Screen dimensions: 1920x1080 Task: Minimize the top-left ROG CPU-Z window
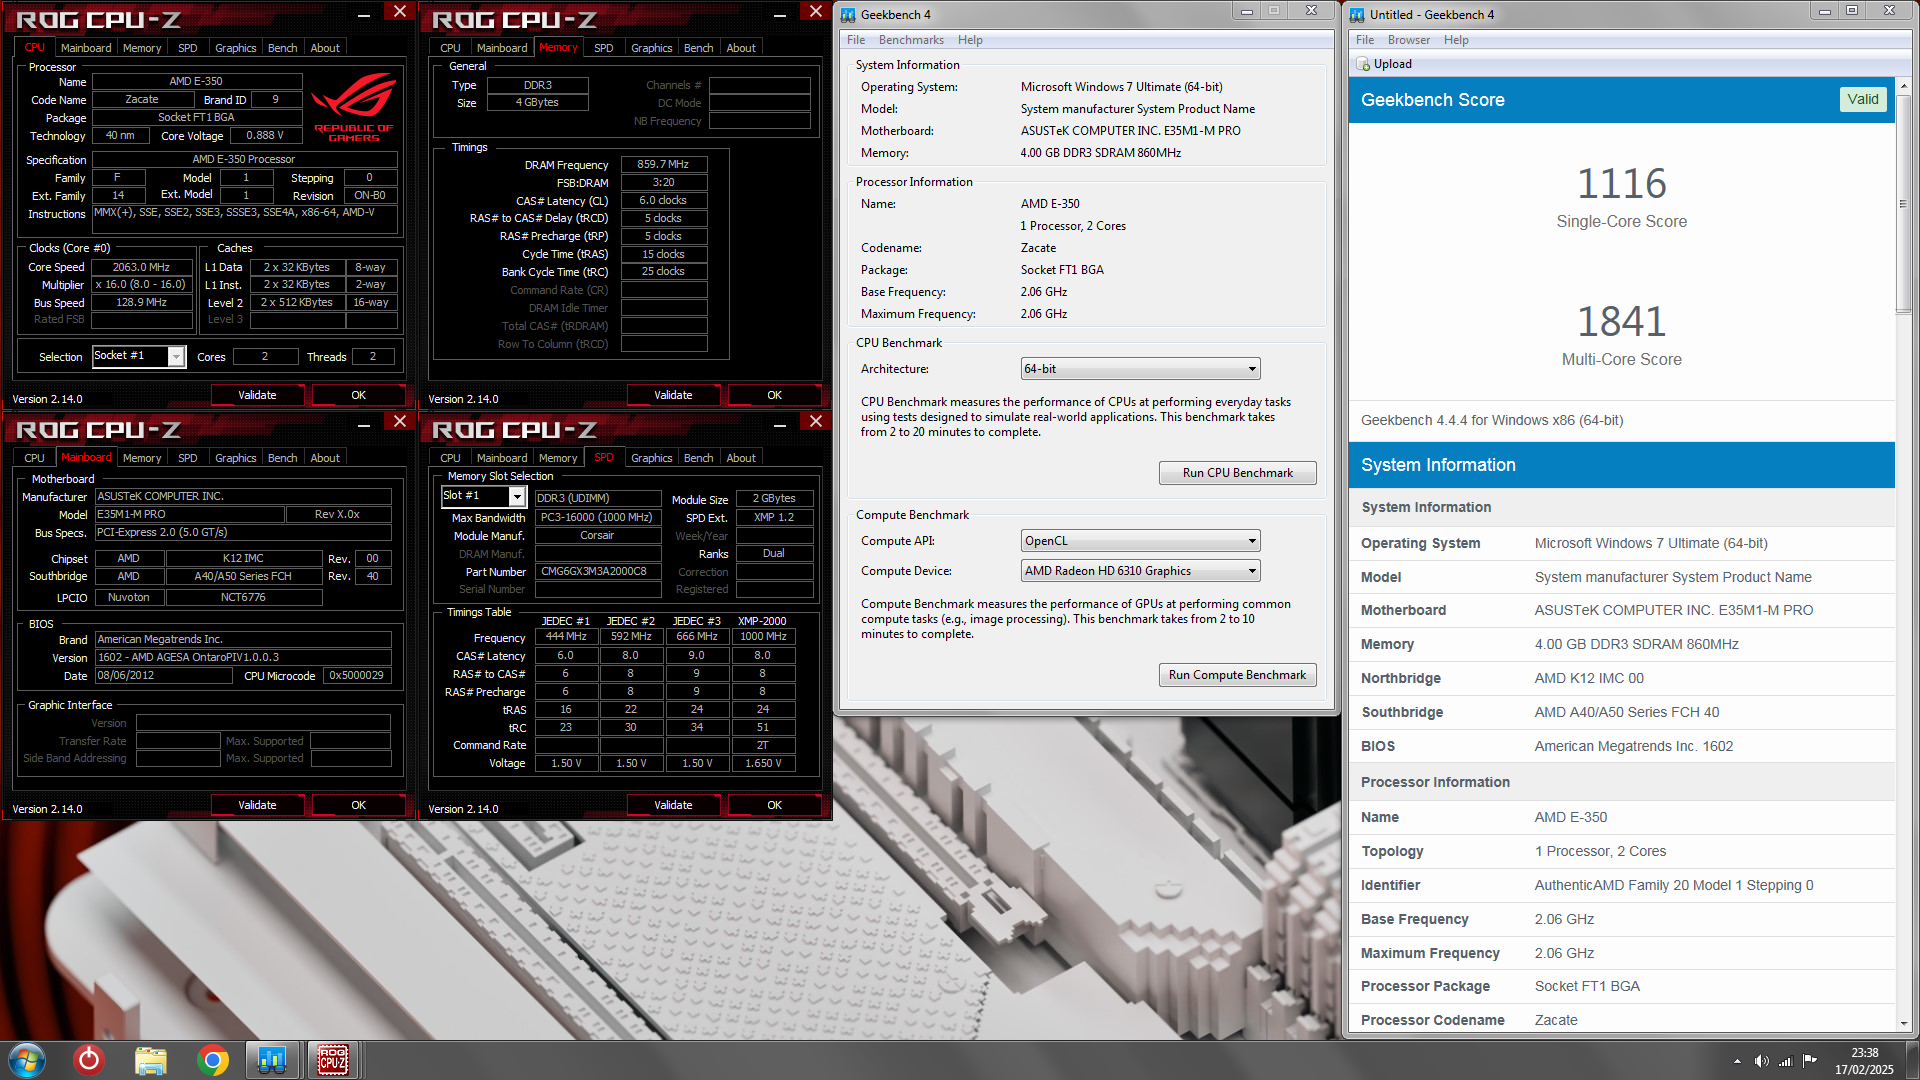(364, 13)
